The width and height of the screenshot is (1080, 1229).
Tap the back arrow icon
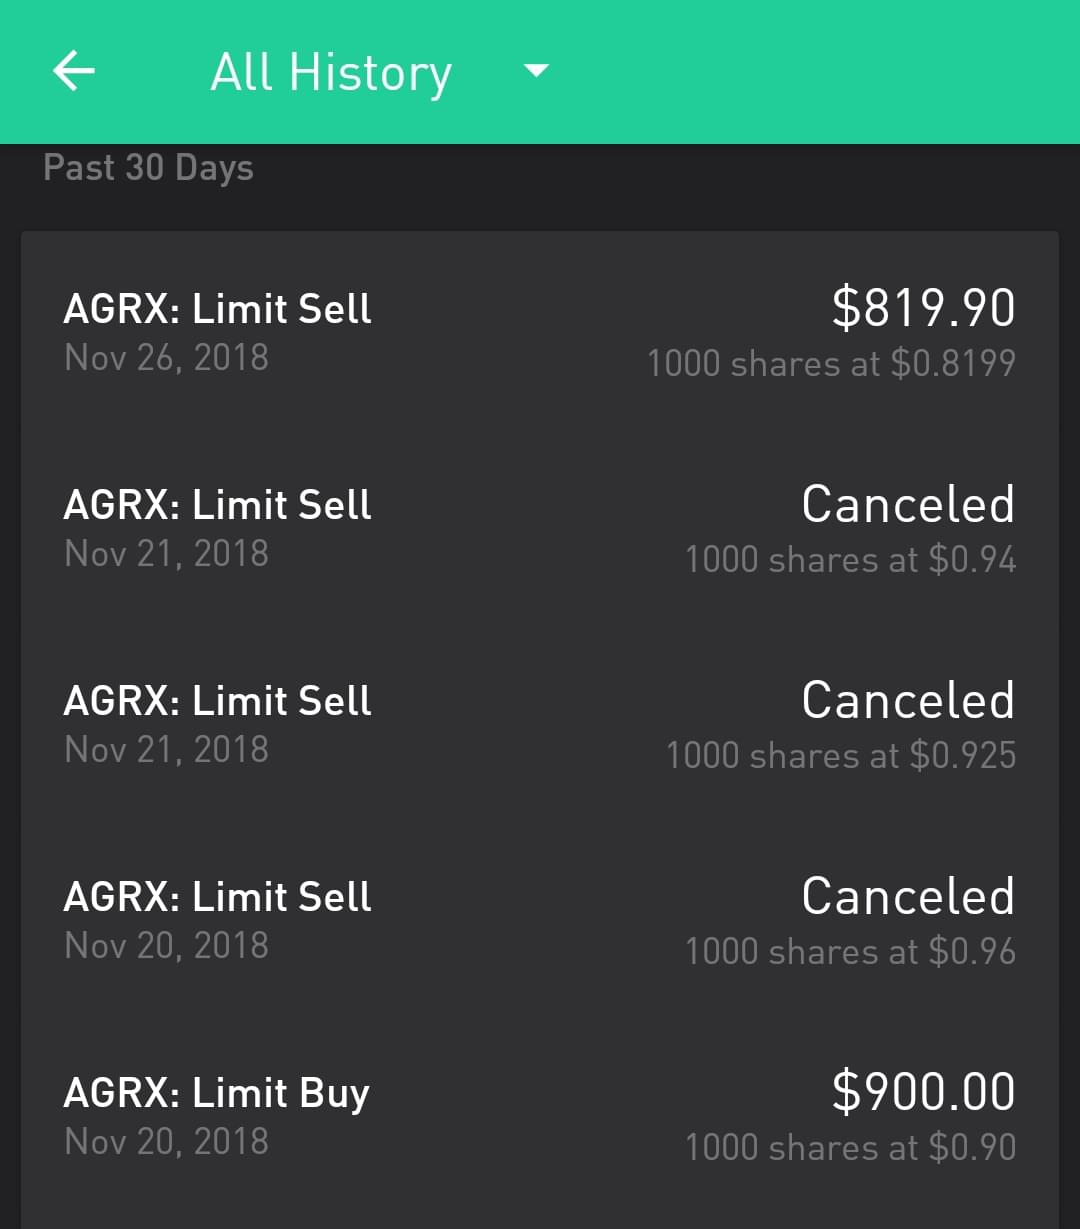pyautogui.click(x=74, y=71)
